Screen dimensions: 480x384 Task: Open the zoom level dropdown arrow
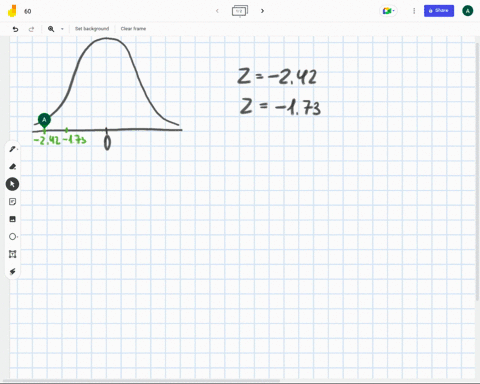[x=62, y=29]
